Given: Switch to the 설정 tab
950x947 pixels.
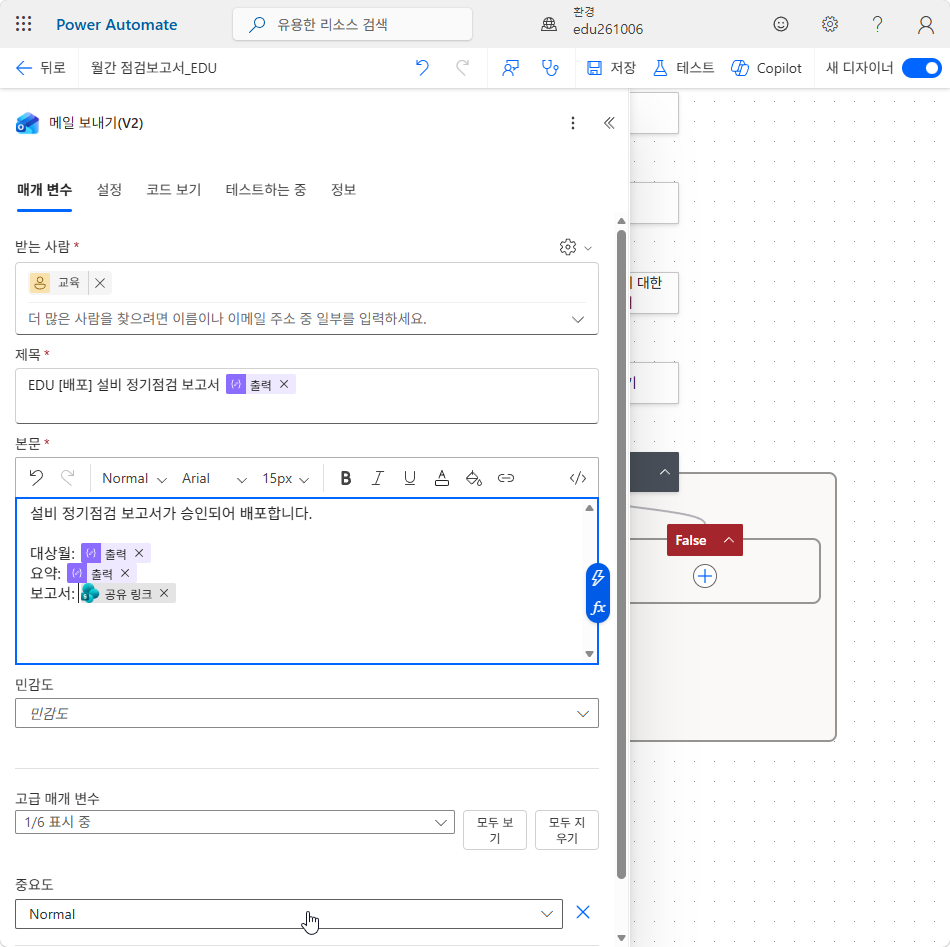Looking at the screenshot, I should pos(109,190).
